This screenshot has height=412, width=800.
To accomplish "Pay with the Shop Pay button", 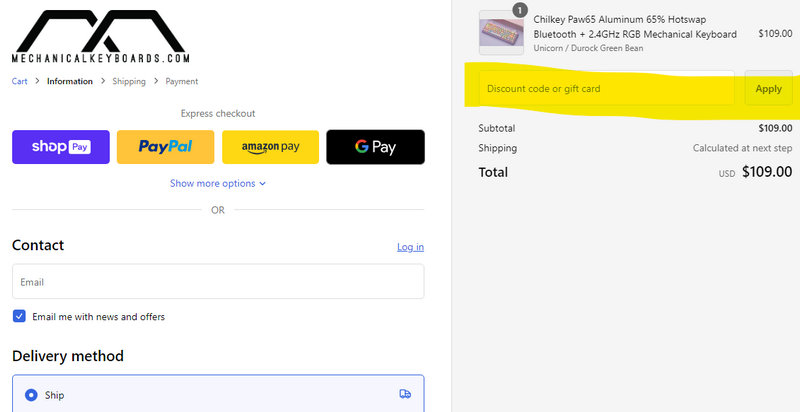I will coord(61,147).
